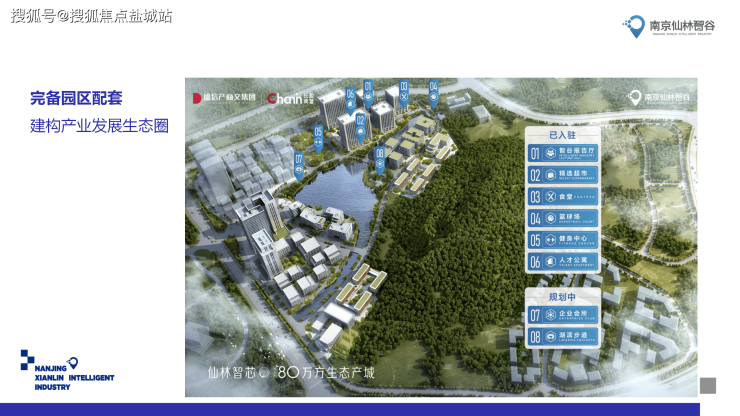The height and width of the screenshot is (416, 740).
Task: Click map pin 07 beside the lake
Action: click(x=299, y=166)
